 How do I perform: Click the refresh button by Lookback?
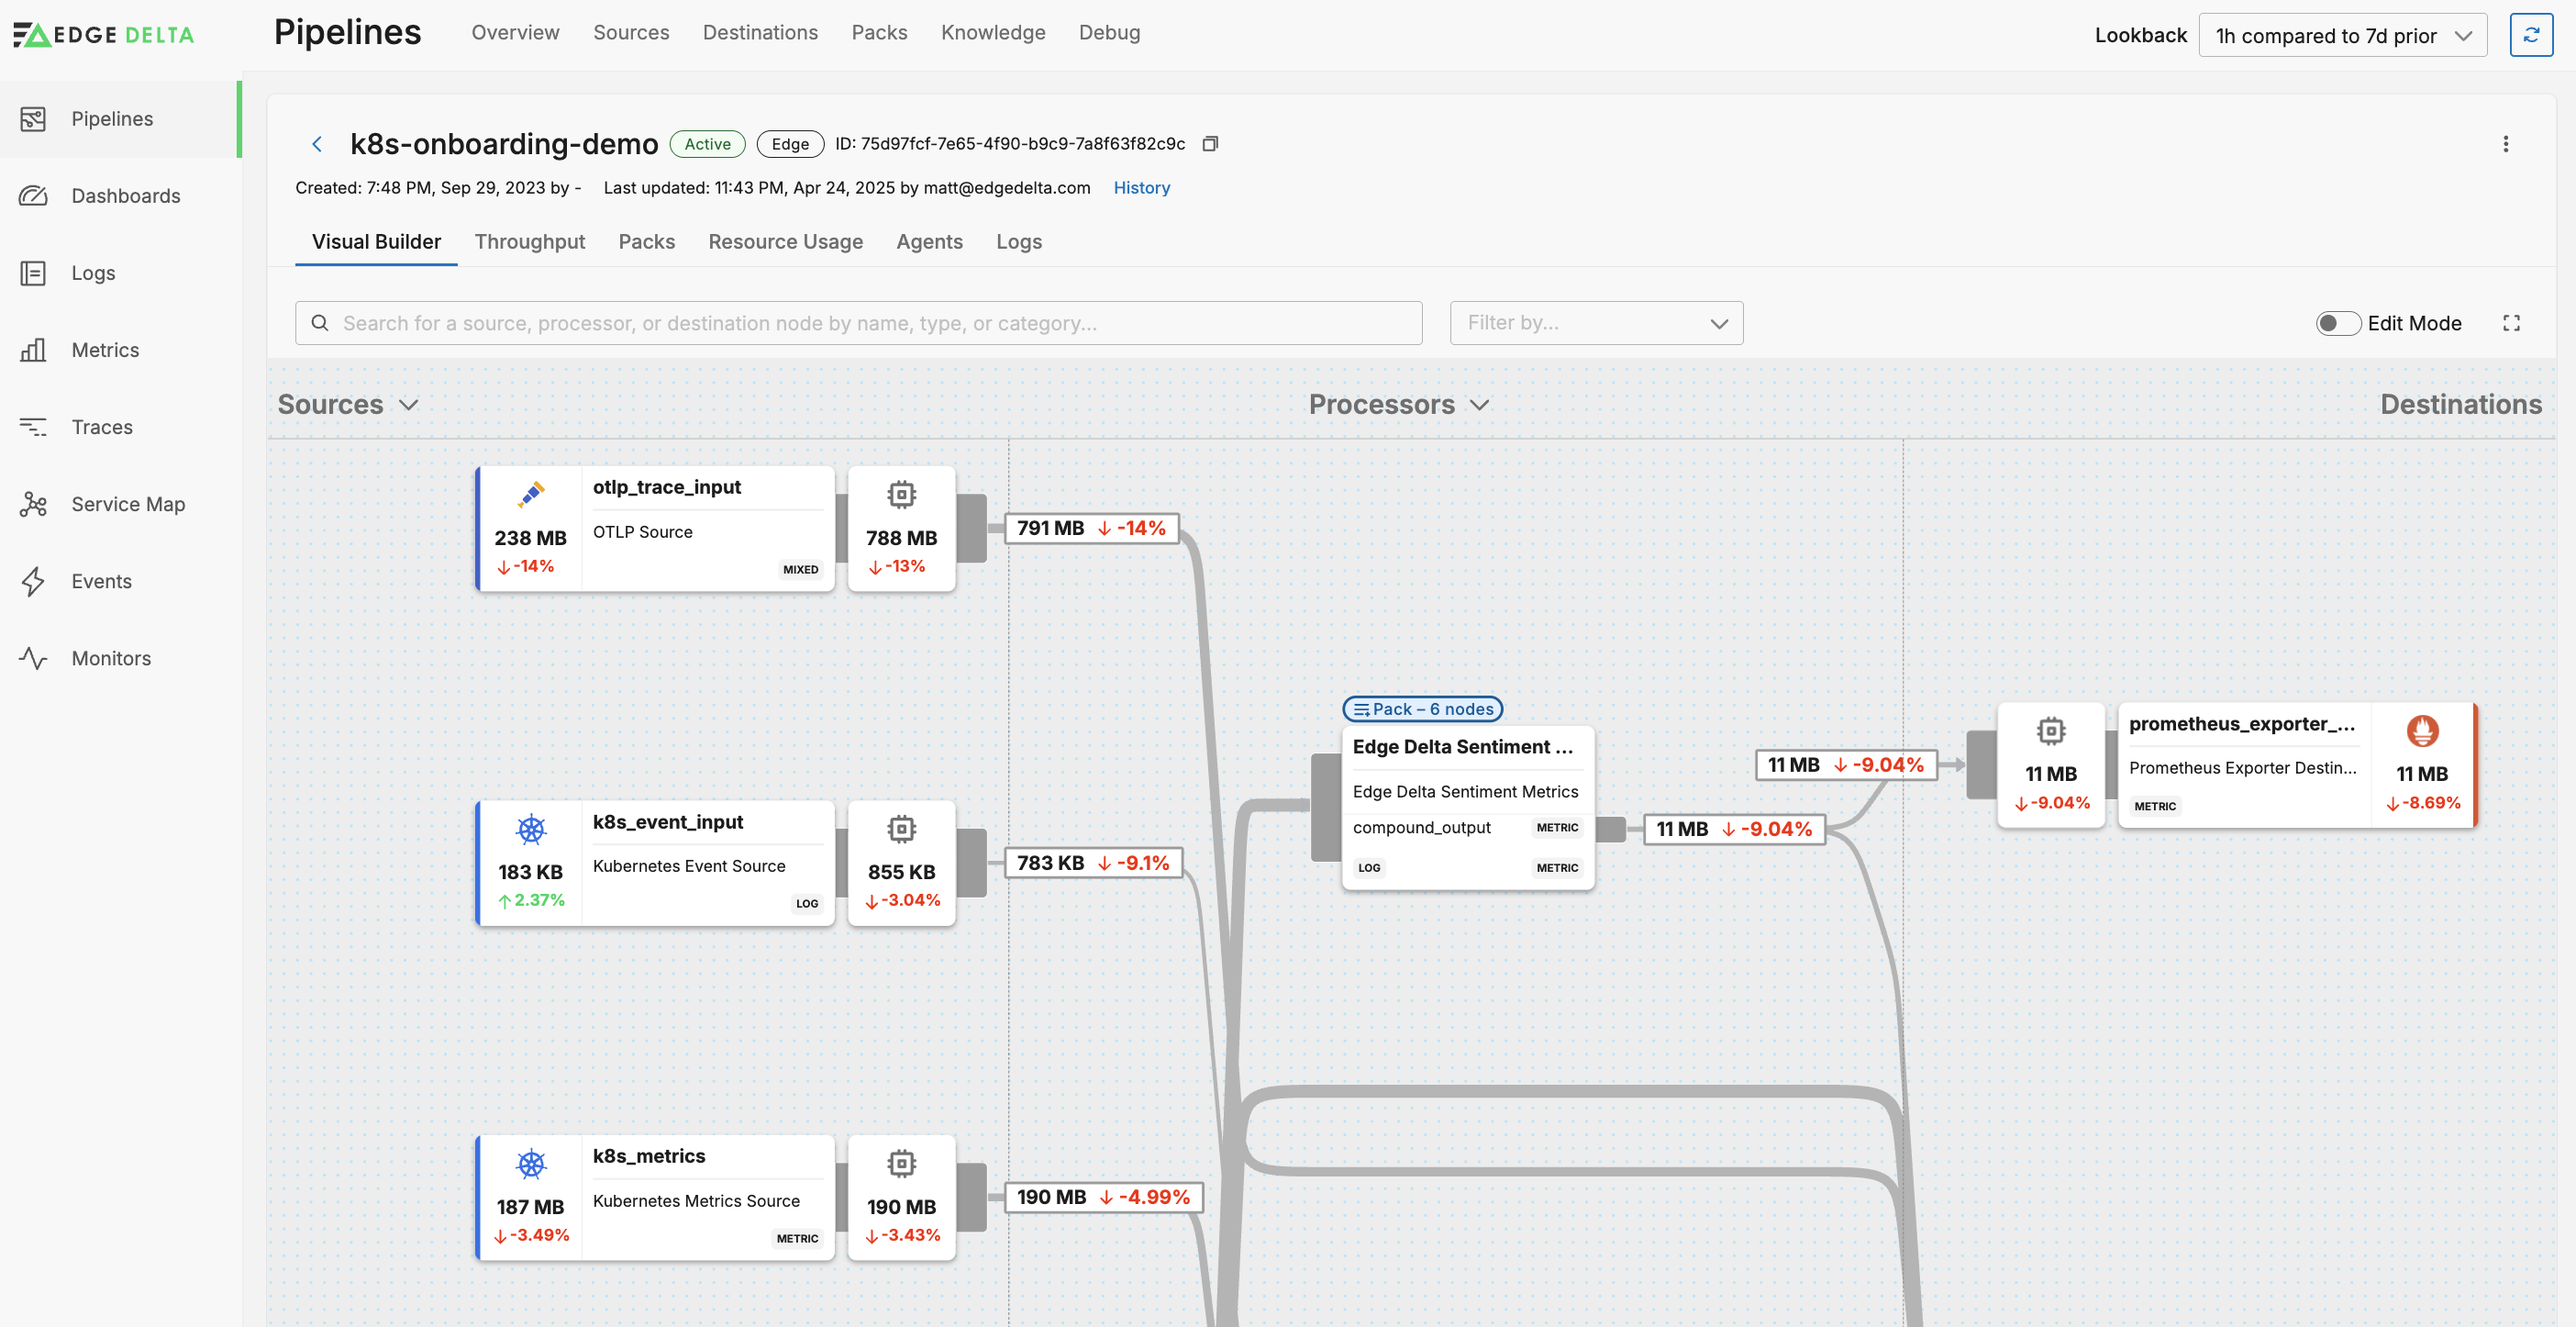click(x=2530, y=35)
